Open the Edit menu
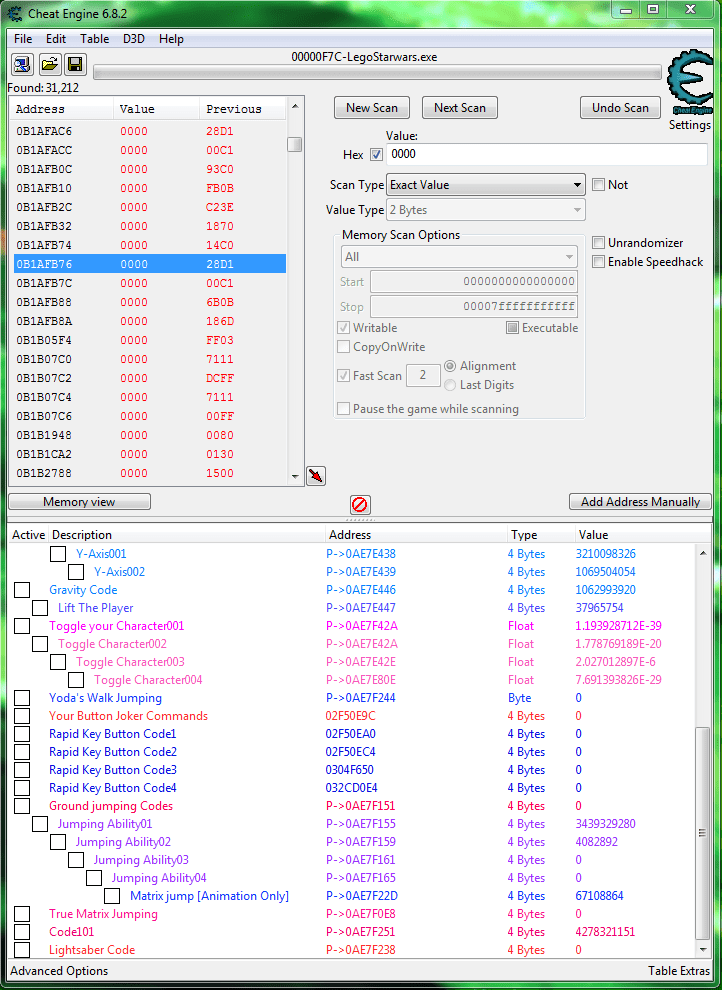Viewport: 722px width, 990px height. 56,39
